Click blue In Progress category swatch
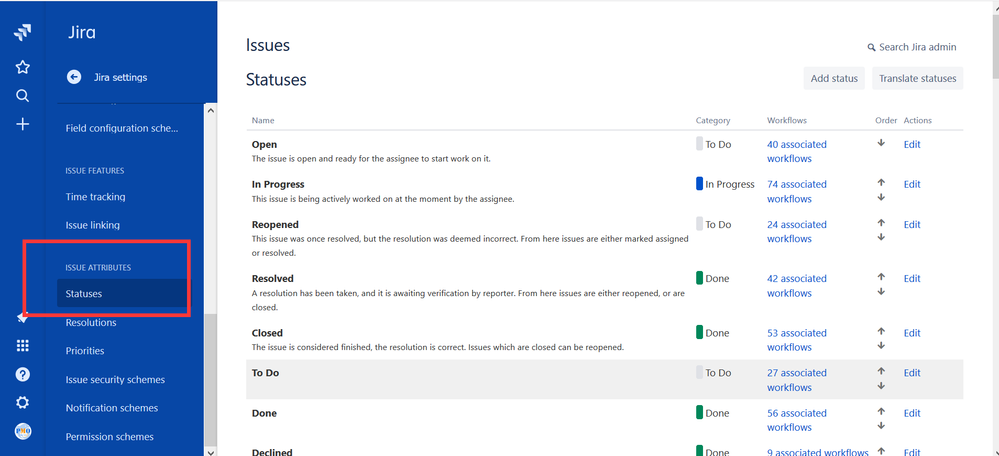The width and height of the screenshot is (999, 456). [x=700, y=183]
